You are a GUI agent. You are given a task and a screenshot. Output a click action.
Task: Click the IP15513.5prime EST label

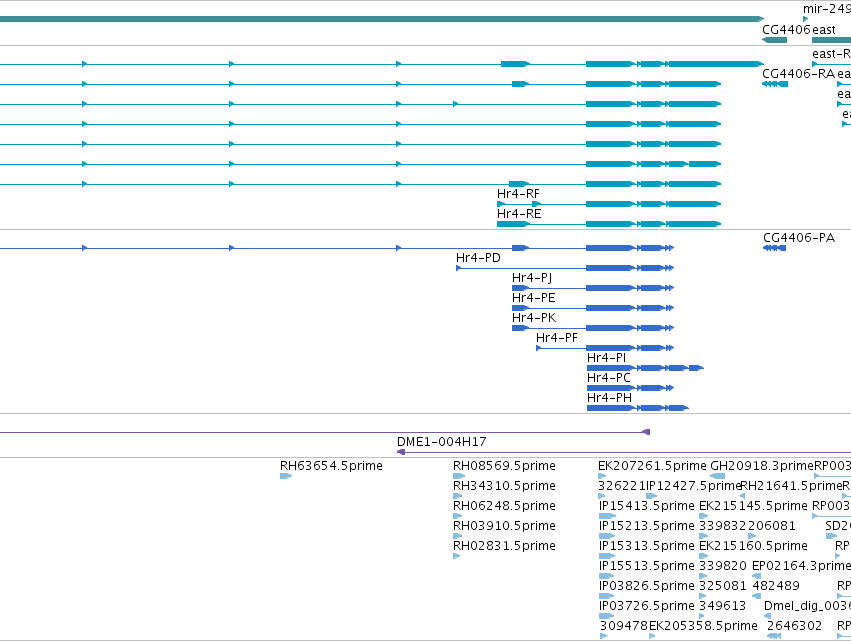[647, 566]
